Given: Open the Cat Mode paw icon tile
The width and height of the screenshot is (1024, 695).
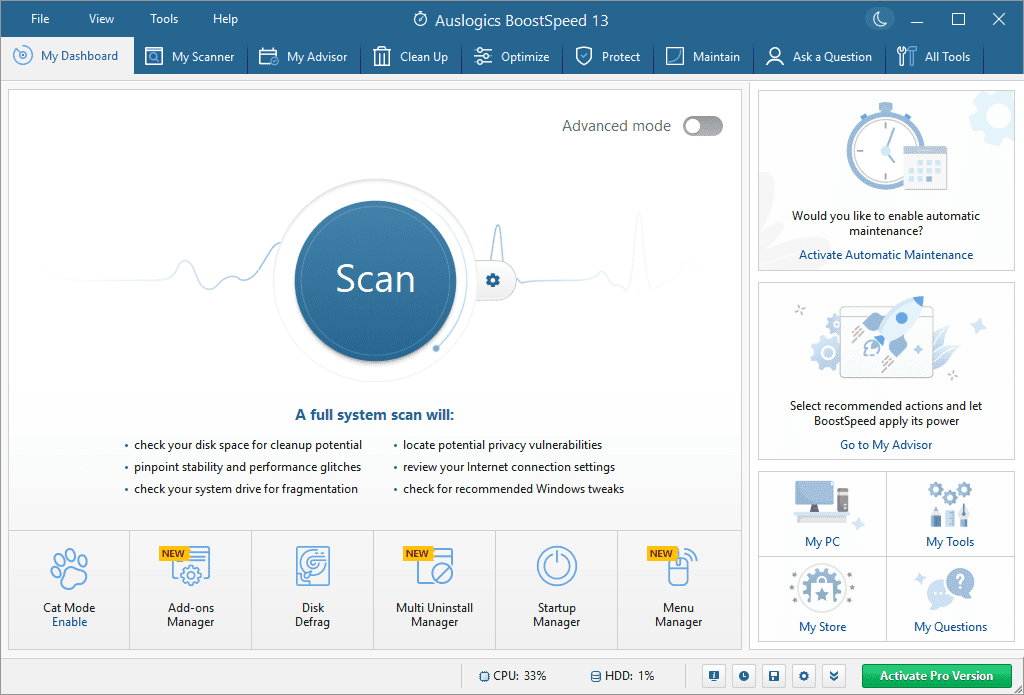Looking at the screenshot, I should pos(69,589).
